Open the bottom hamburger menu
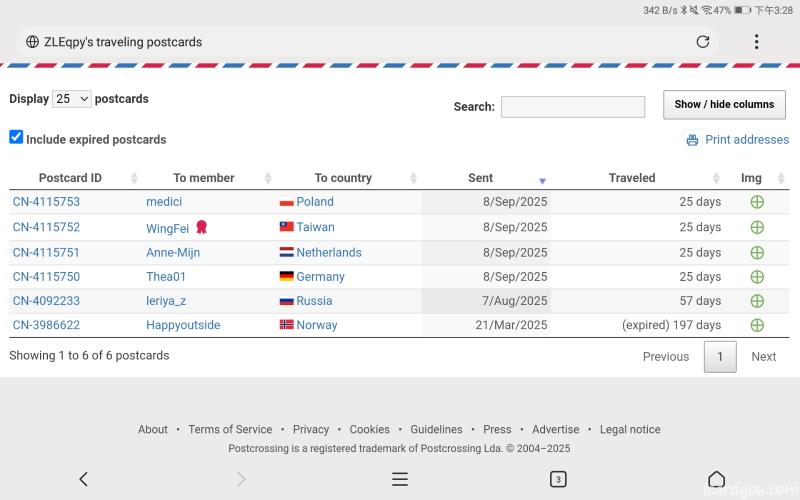 [400, 479]
